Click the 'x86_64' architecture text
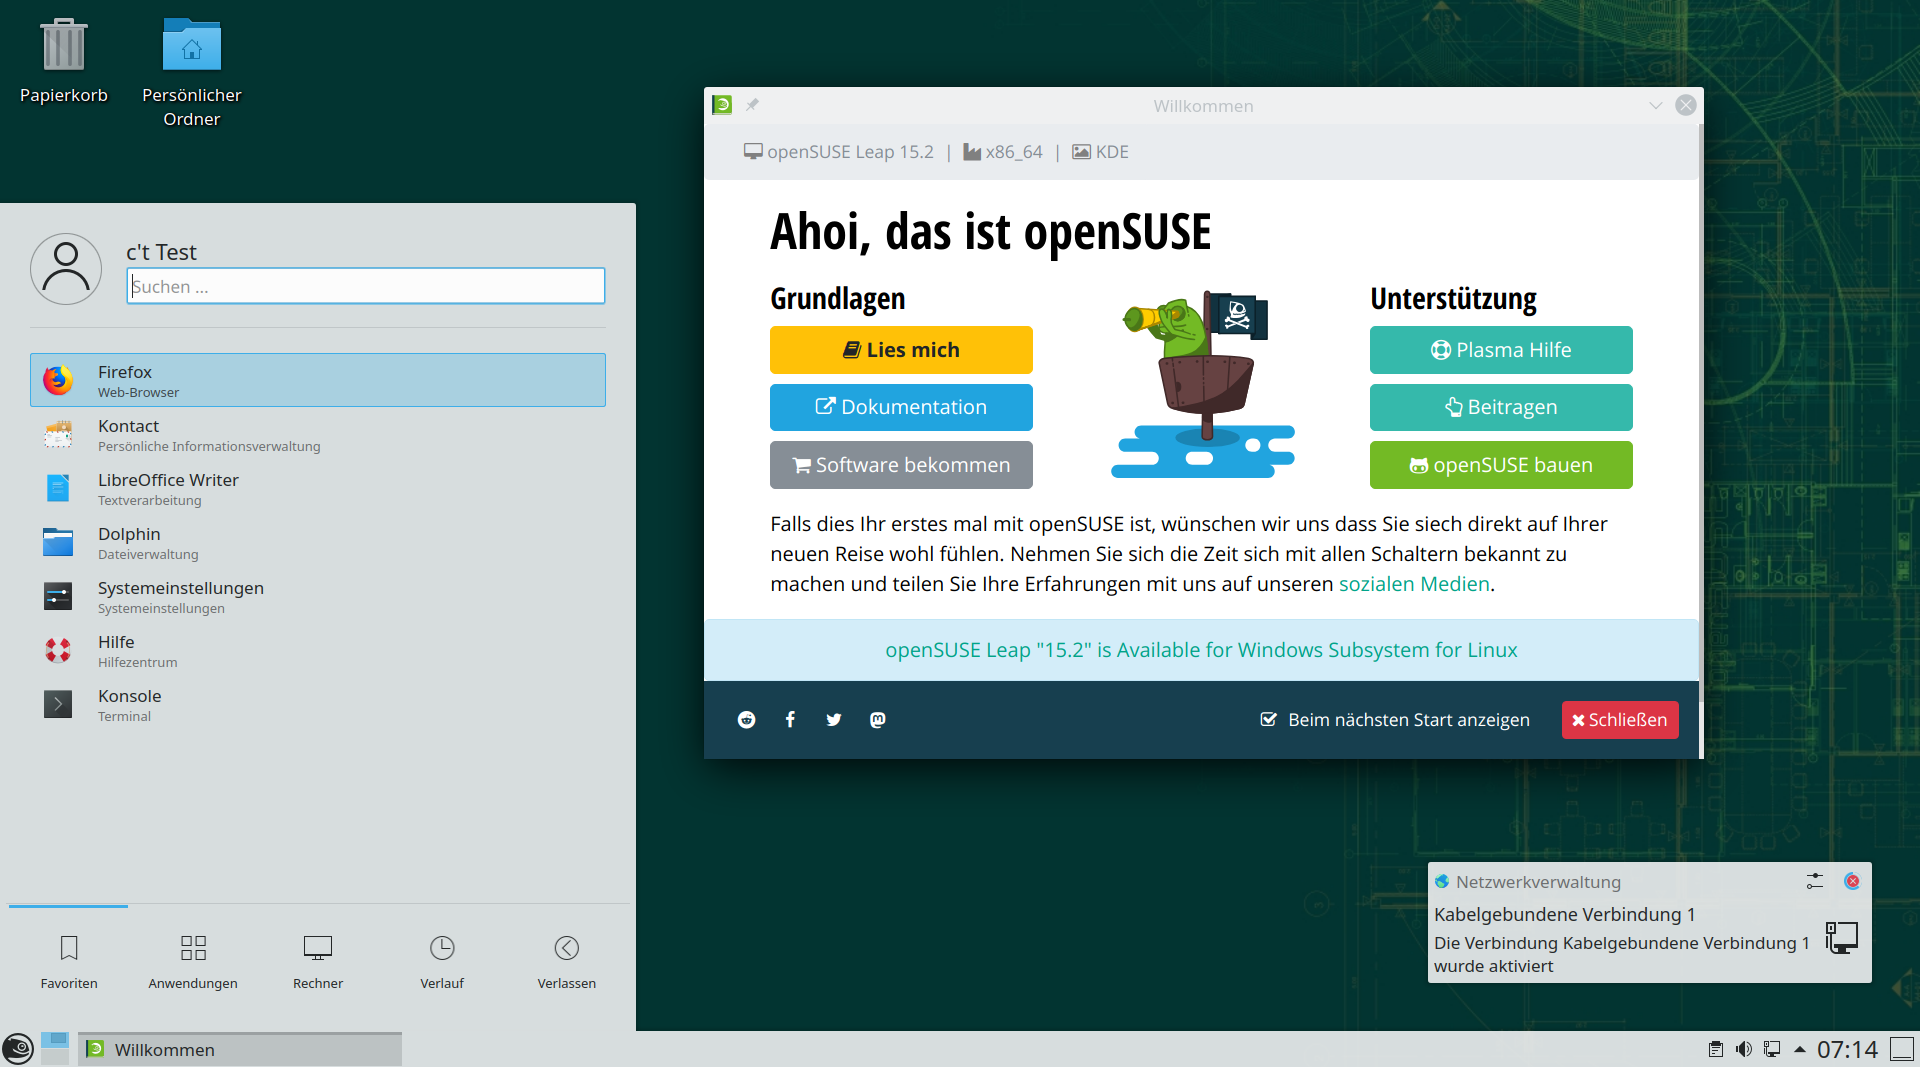 click(1014, 152)
